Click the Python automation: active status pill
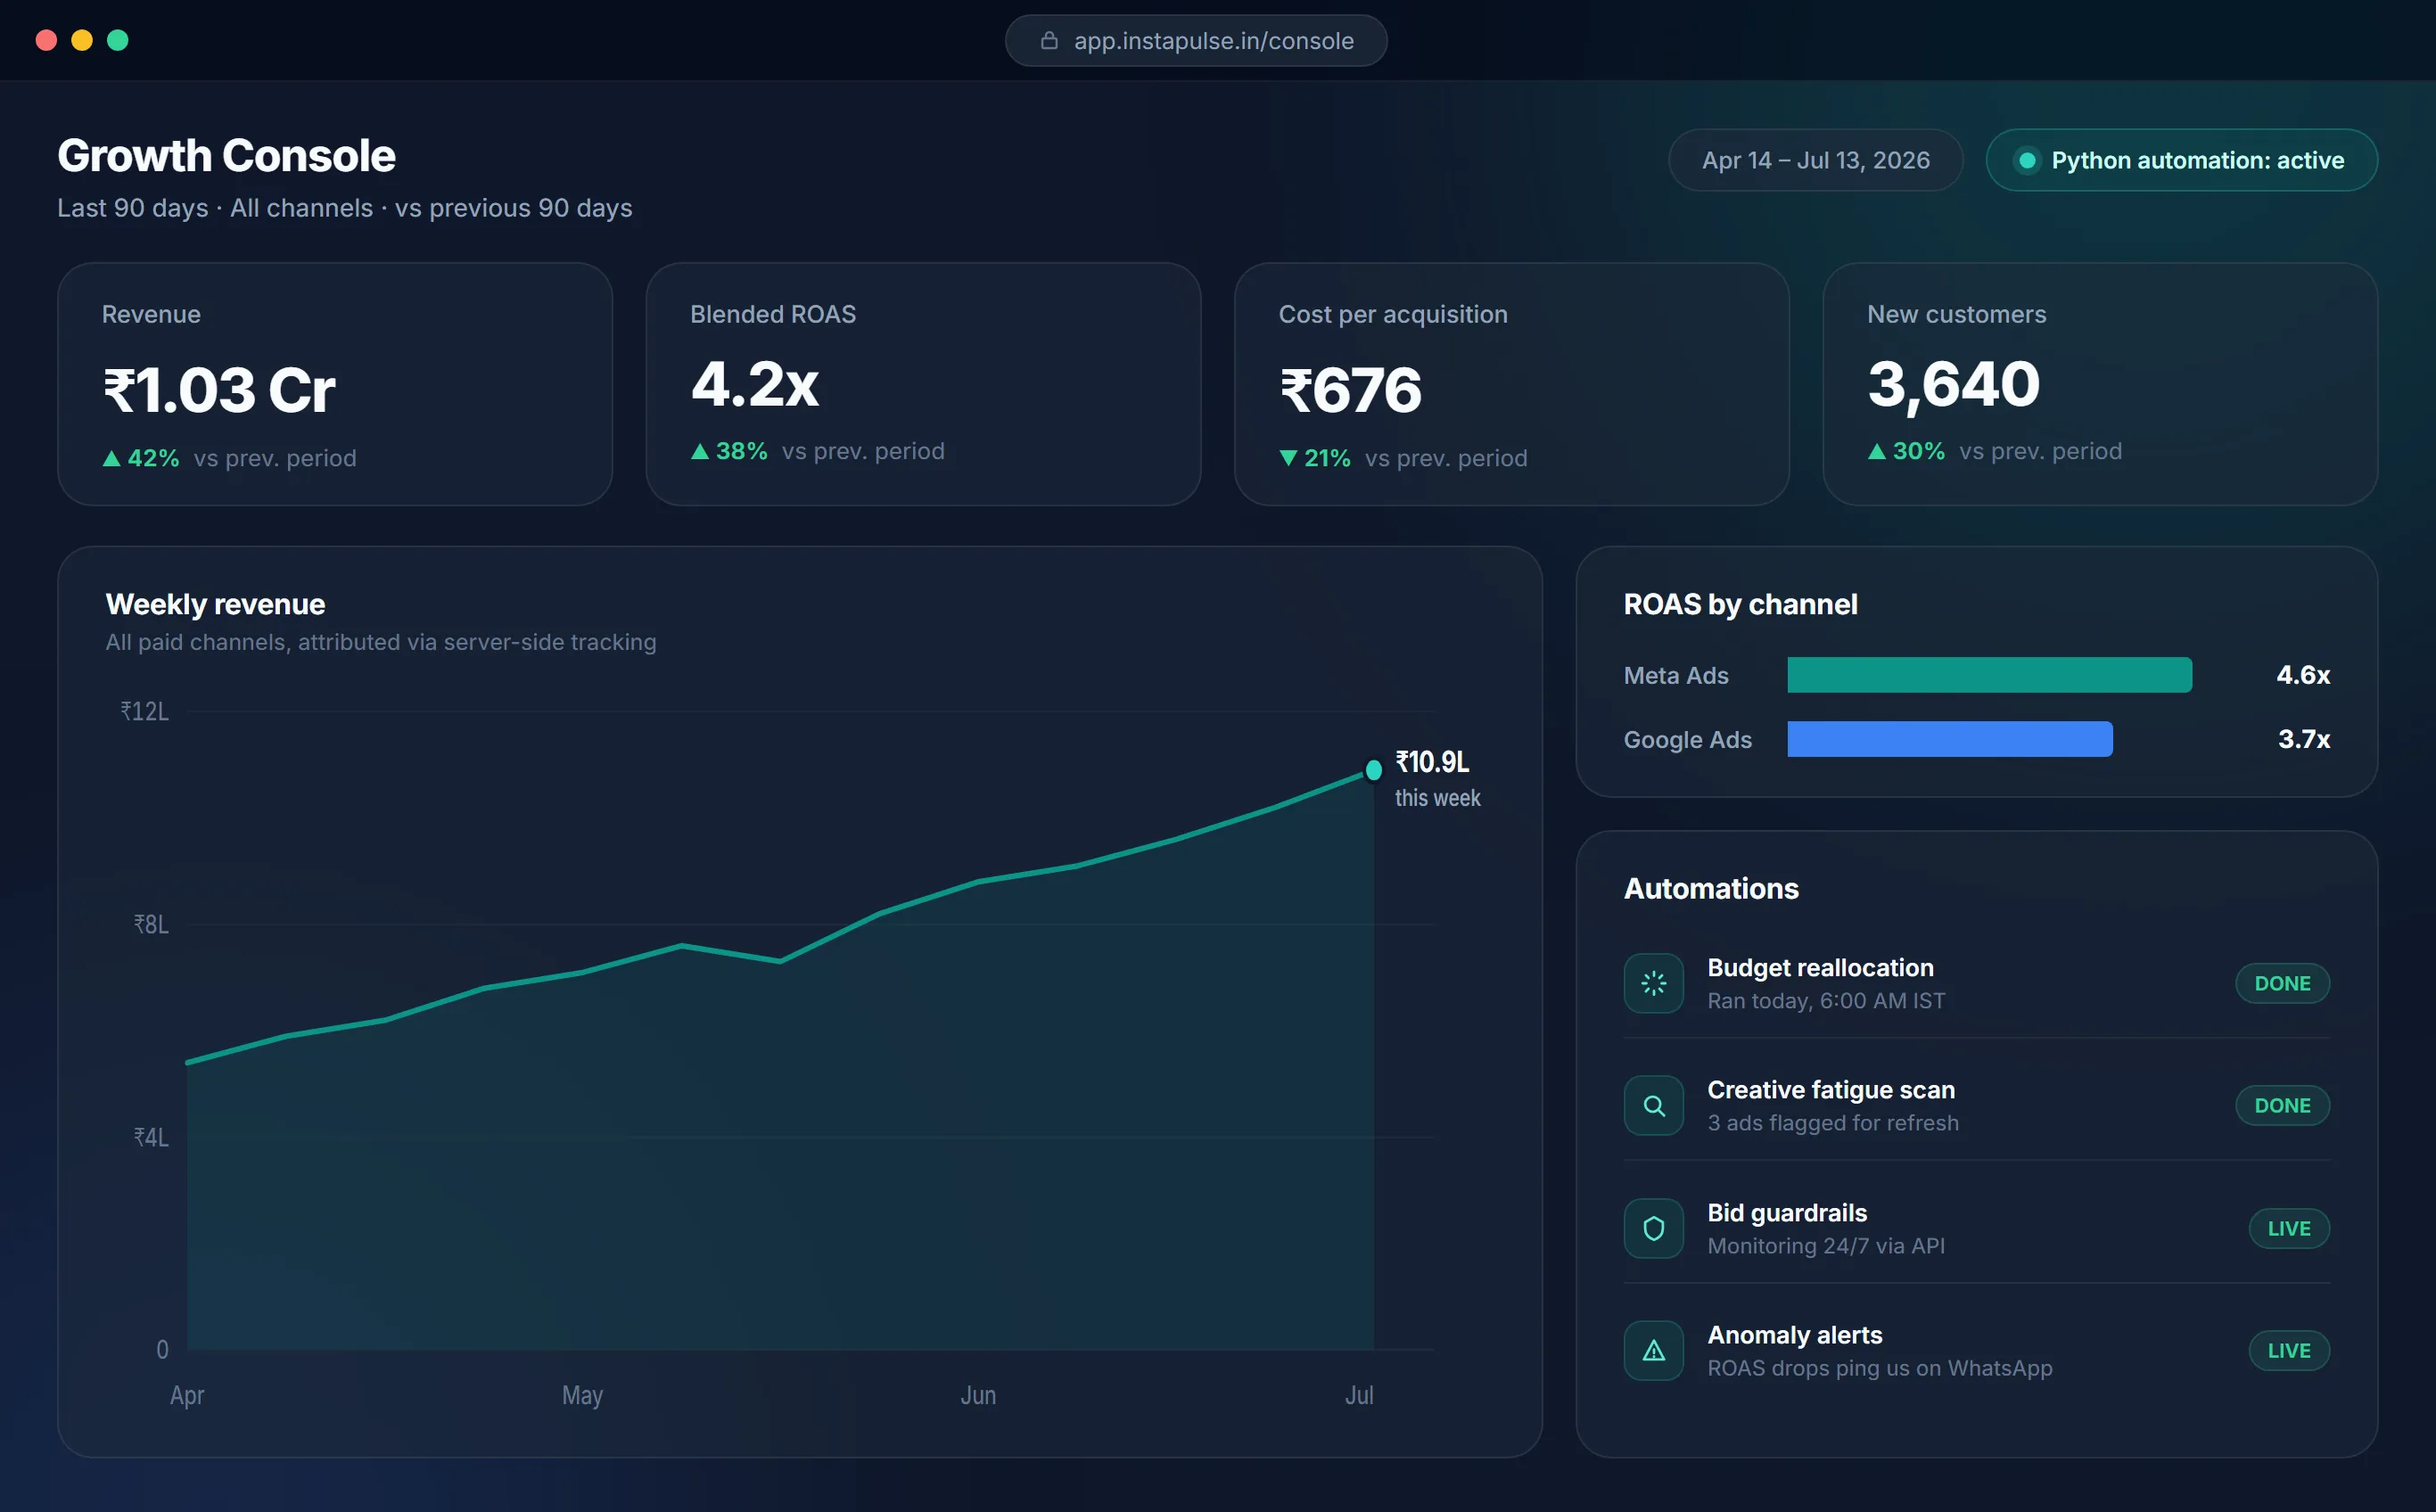This screenshot has width=2436, height=1512. click(2181, 160)
